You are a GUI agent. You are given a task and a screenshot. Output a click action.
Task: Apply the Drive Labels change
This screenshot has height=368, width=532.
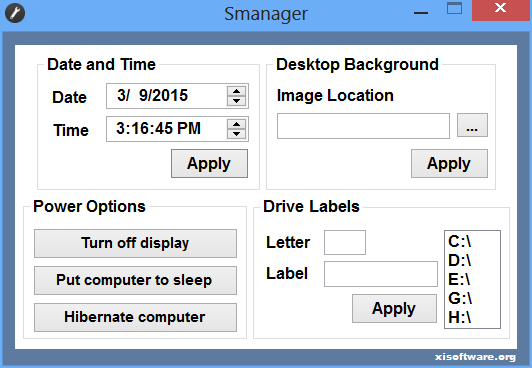point(394,308)
